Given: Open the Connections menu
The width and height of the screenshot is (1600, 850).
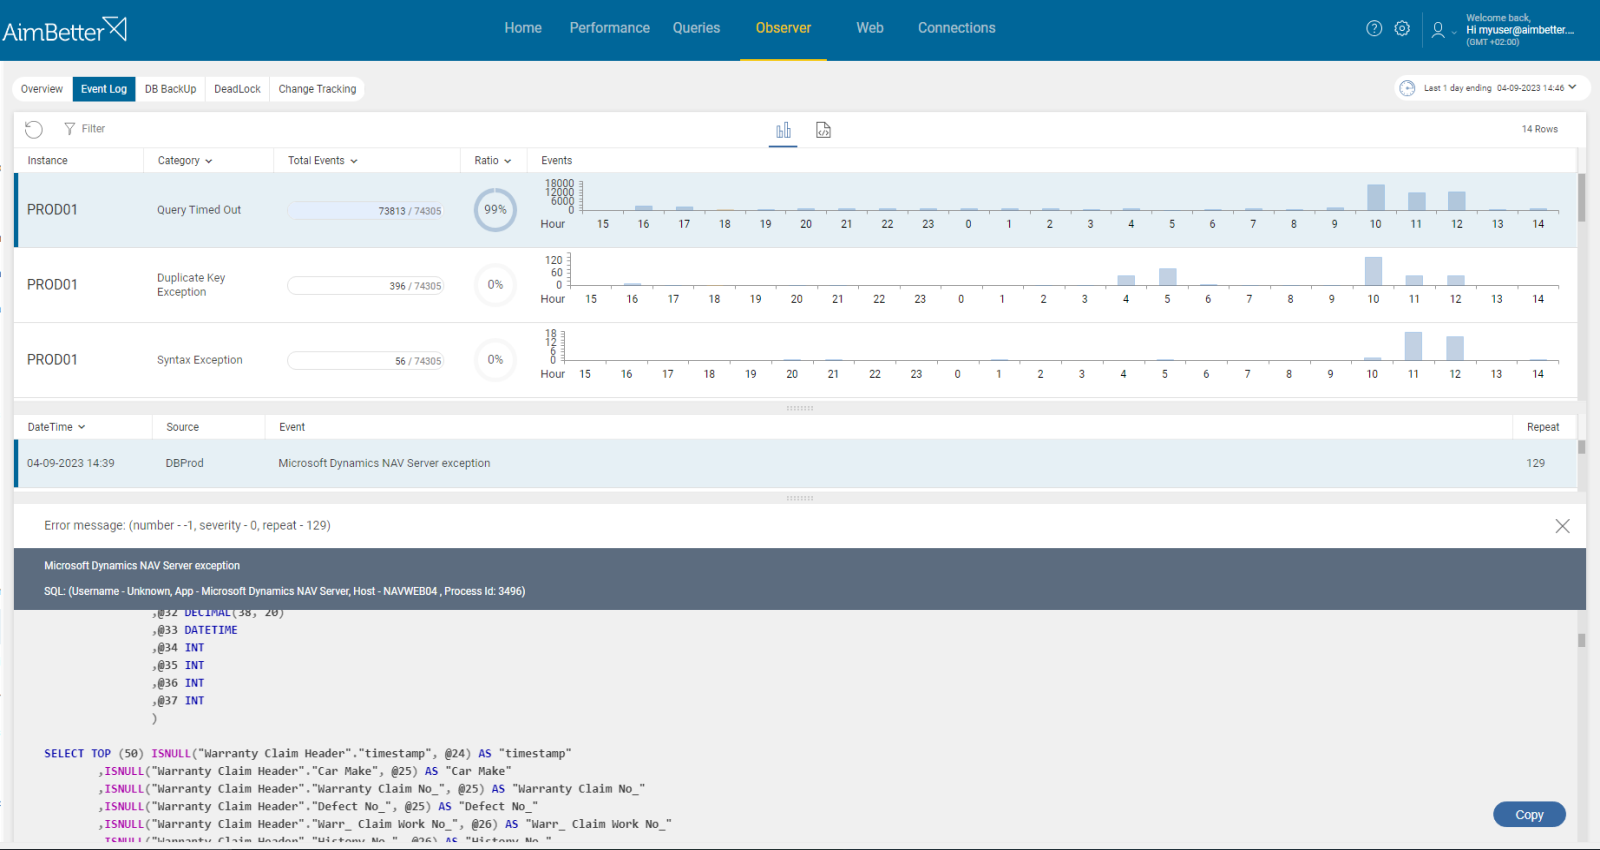Looking at the screenshot, I should [x=957, y=28].
